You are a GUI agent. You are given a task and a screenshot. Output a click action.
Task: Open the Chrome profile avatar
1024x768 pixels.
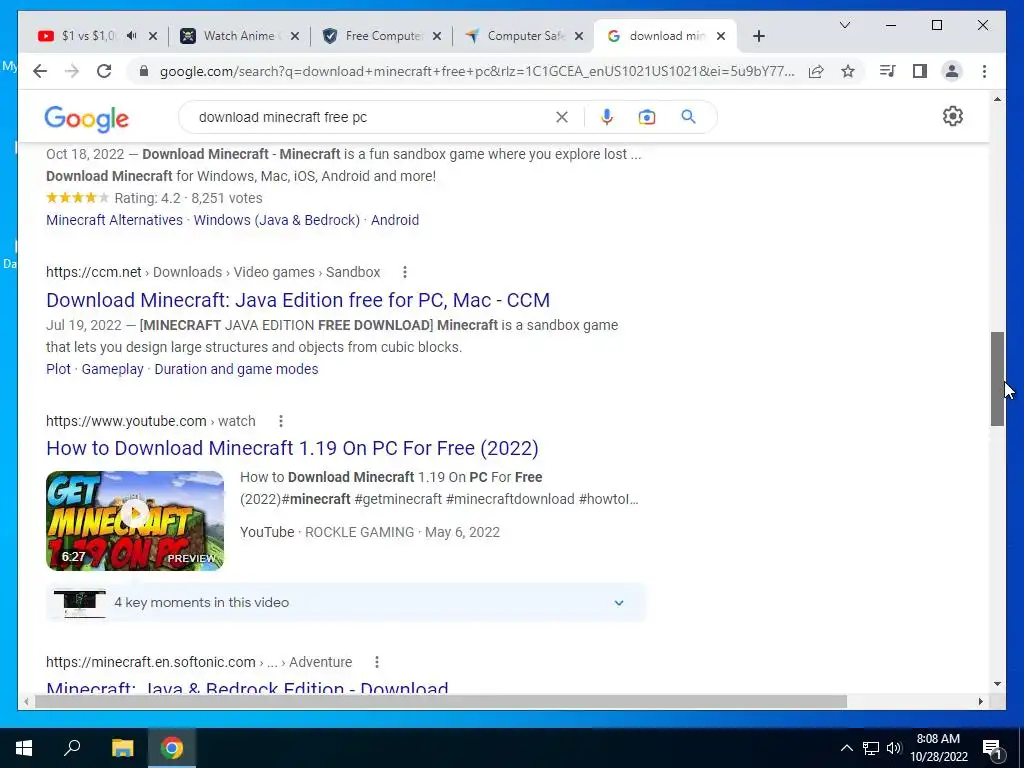tap(952, 71)
